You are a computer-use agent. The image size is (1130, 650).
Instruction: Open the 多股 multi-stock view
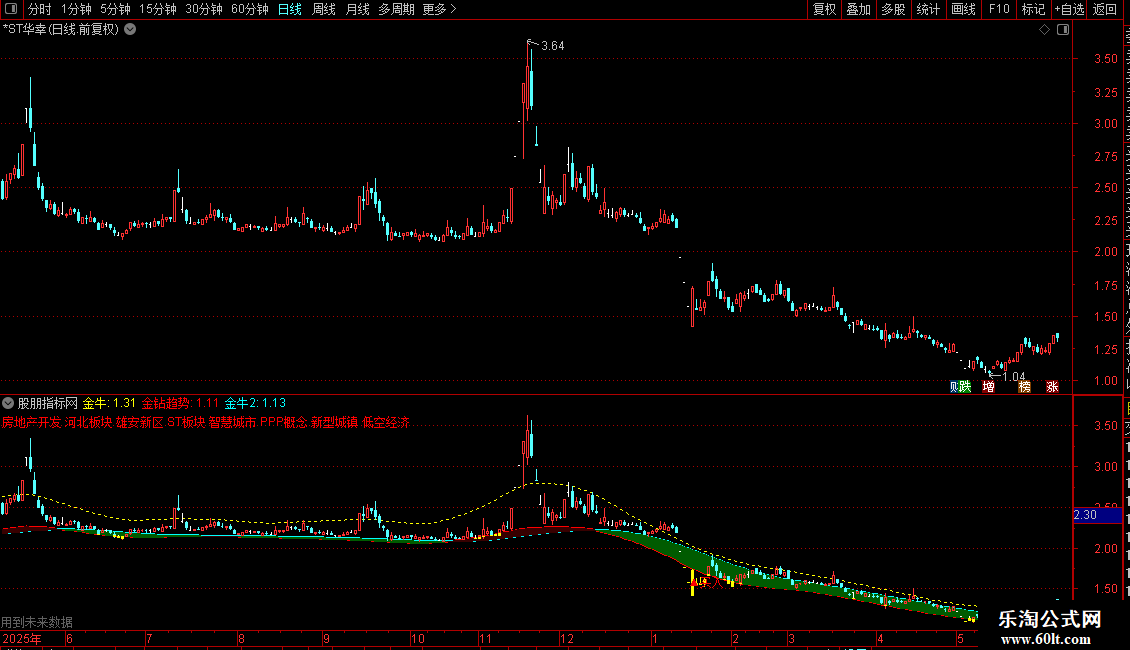(x=893, y=9)
